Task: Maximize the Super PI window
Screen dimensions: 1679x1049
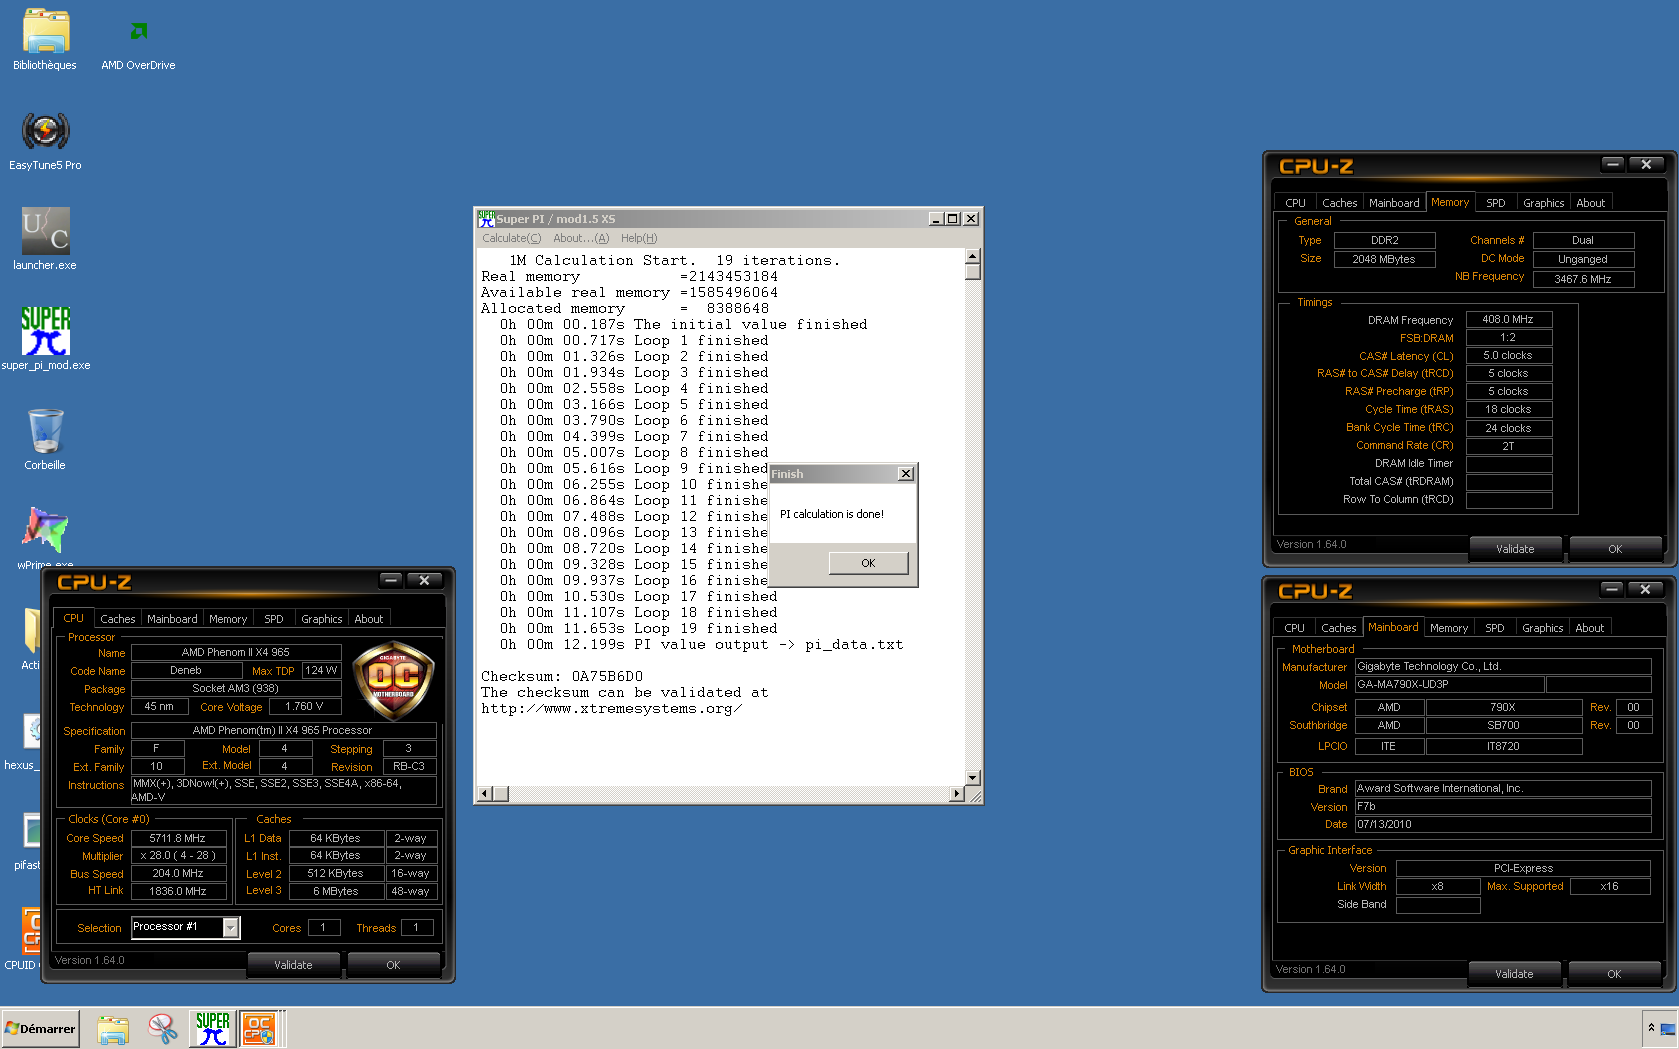Action: click(953, 218)
